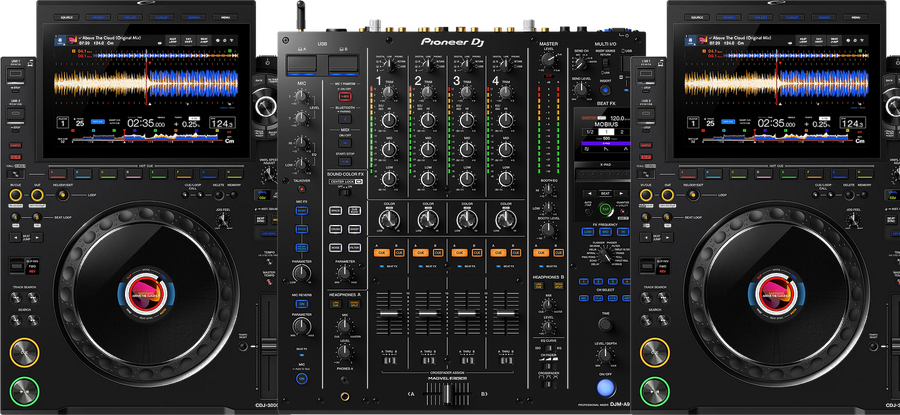Tap Beat FX BEAT left arrow
Screen dimensions: 900x415
(592, 193)
